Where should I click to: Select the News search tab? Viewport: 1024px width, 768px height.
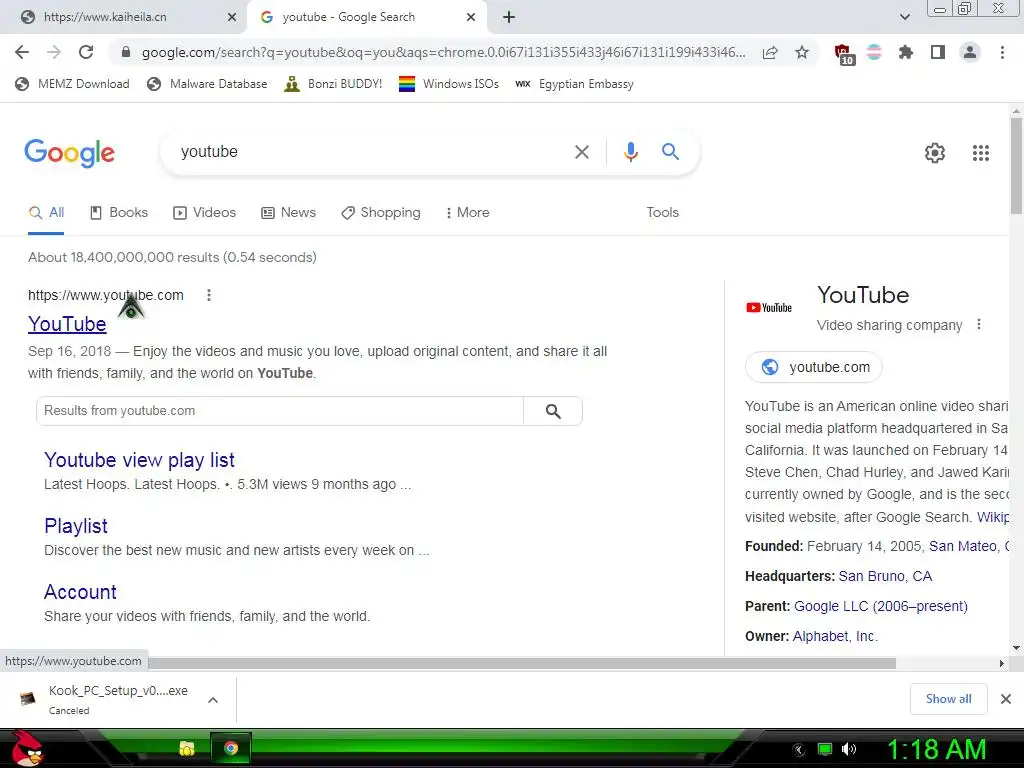pos(289,212)
